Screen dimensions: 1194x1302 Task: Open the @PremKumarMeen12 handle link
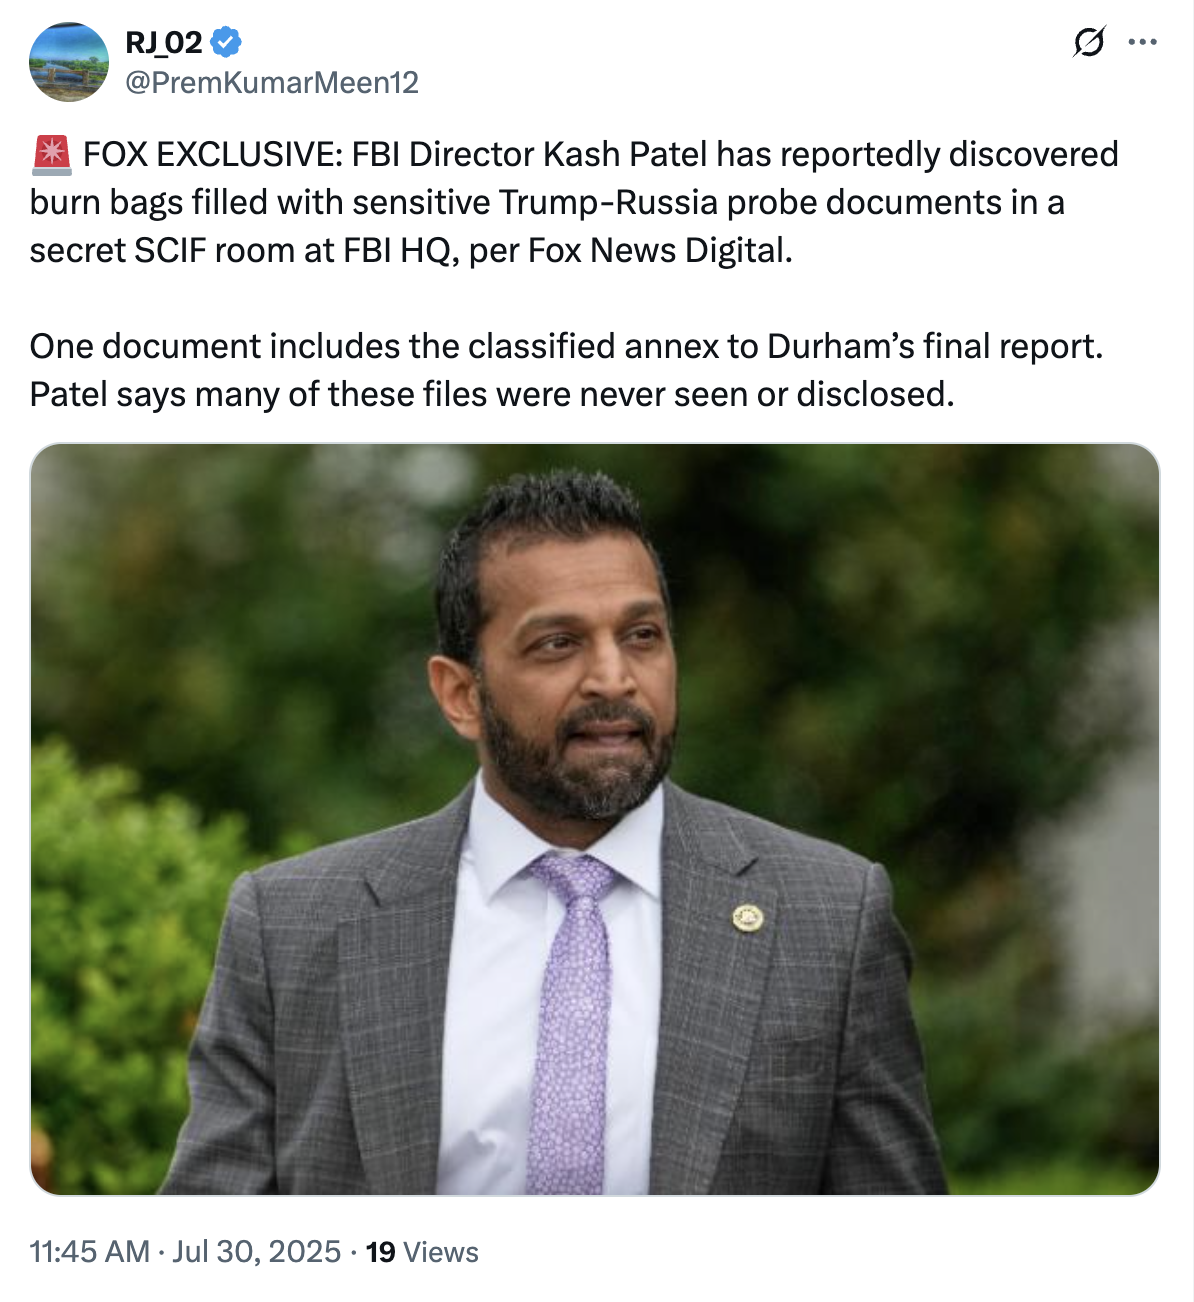click(x=271, y=82)
